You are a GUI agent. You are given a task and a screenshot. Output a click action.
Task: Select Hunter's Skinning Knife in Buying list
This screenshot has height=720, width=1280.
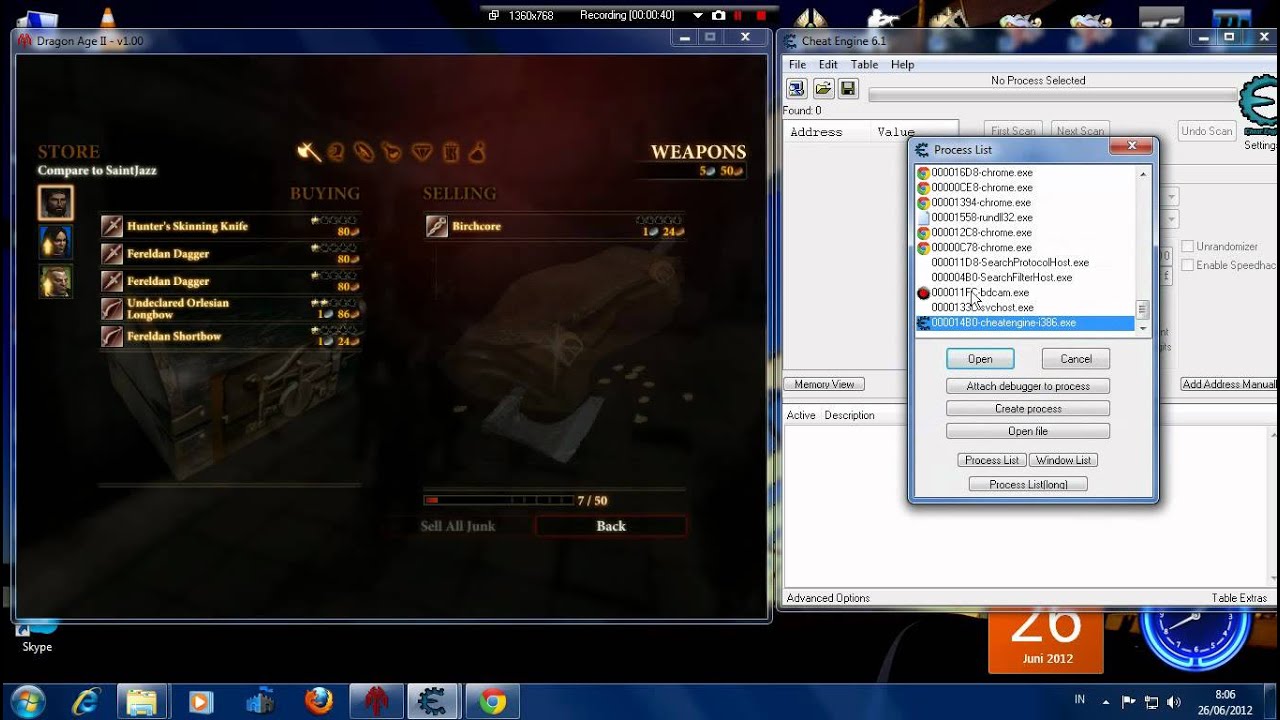[x=230, y=226]
